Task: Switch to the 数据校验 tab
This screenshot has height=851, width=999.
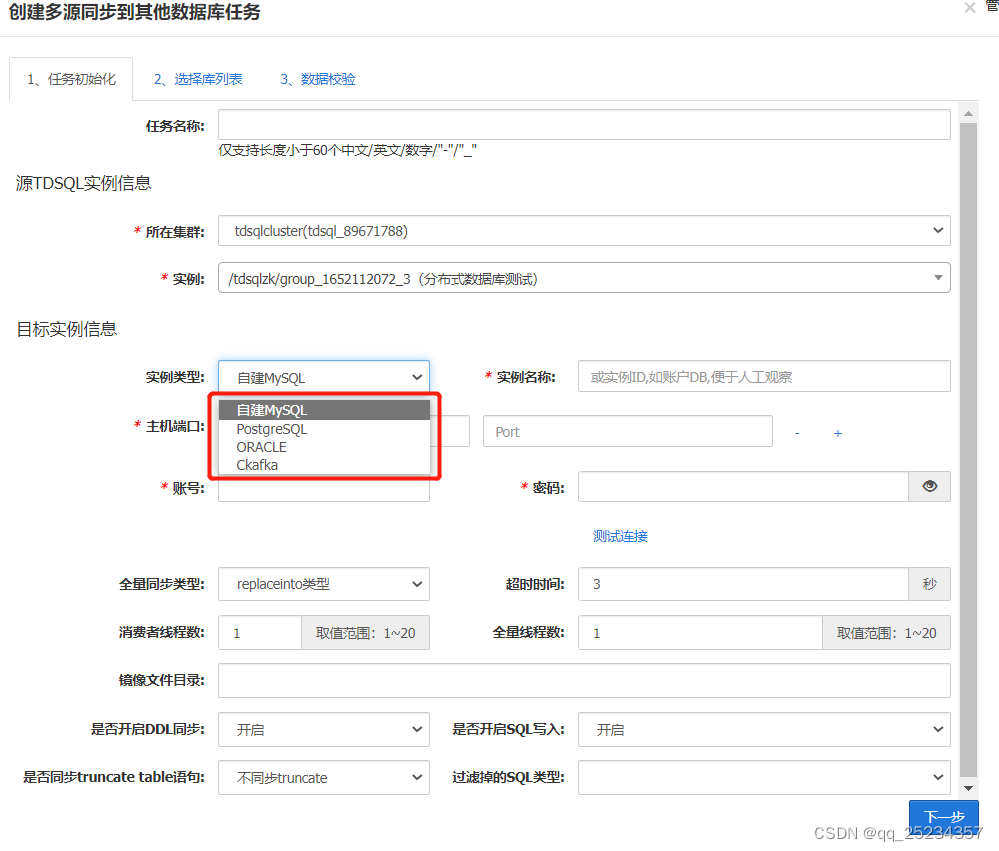Action: (x=317, y=77)
